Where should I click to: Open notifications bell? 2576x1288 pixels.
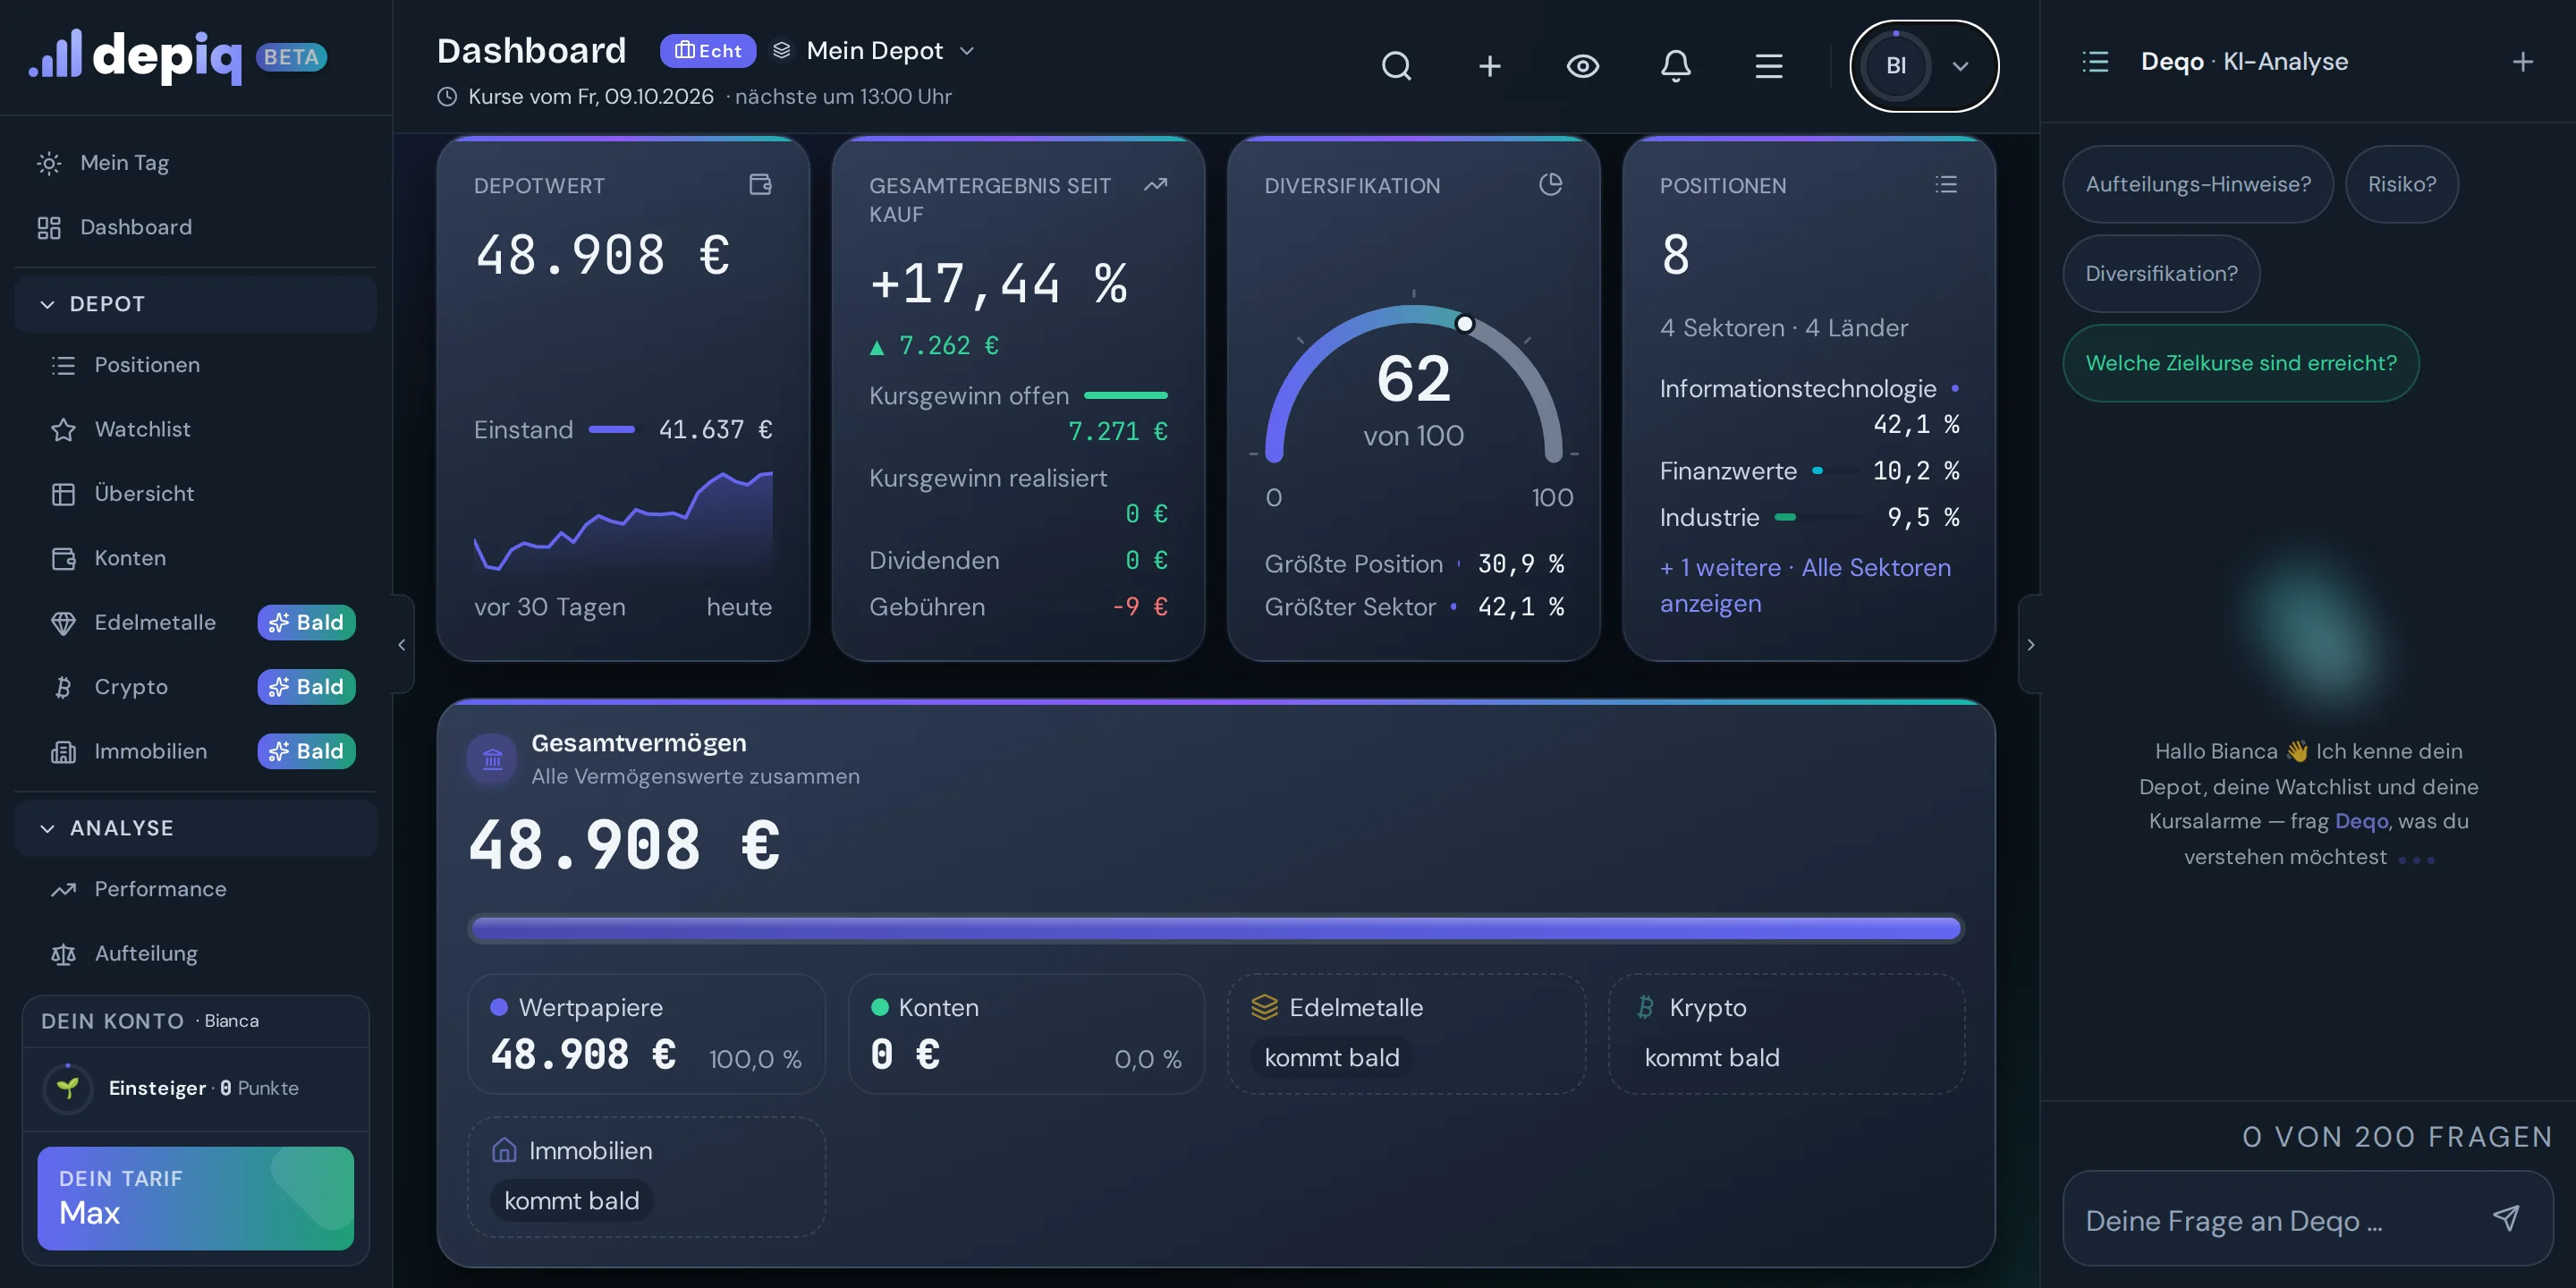tap(1675, 66)
